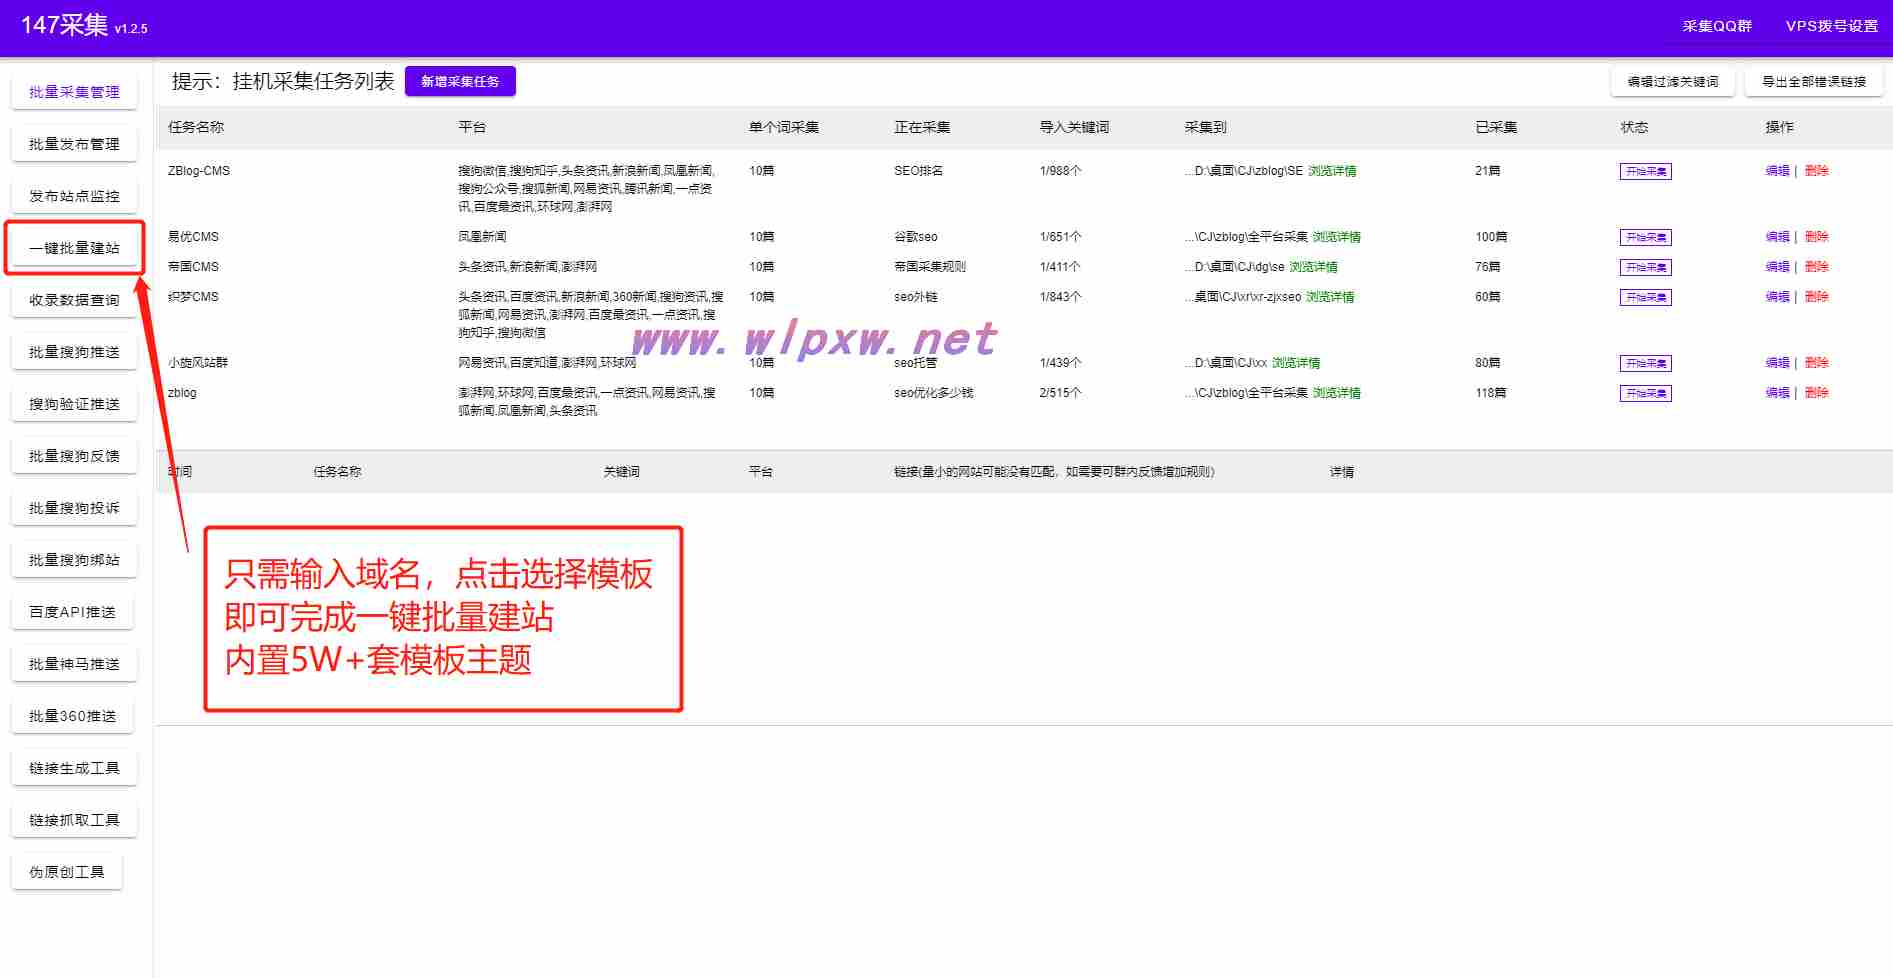Open 链接生成工具 sidebar item
The height and width of the screenshot is (978, 1893).
[x=74, y=768]
